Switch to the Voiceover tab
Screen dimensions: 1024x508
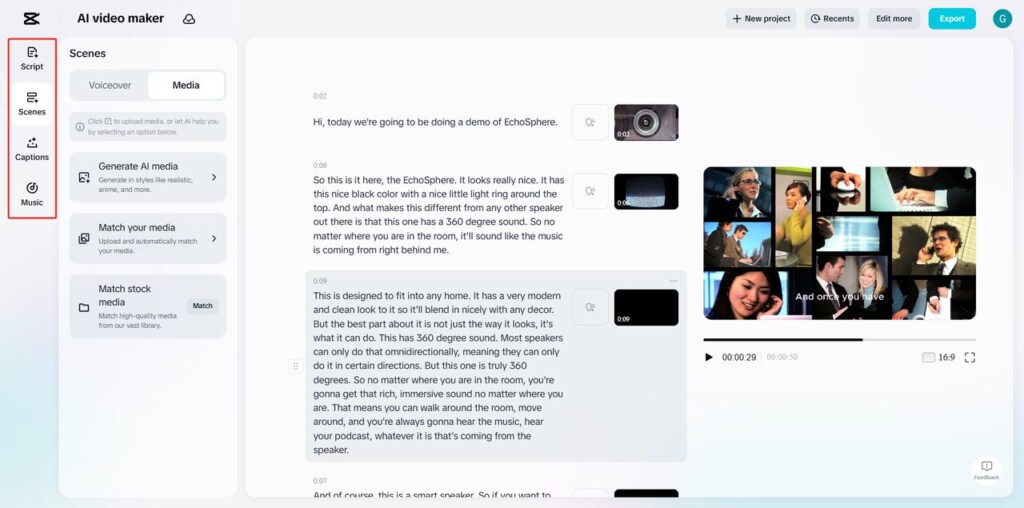point(110,85)
